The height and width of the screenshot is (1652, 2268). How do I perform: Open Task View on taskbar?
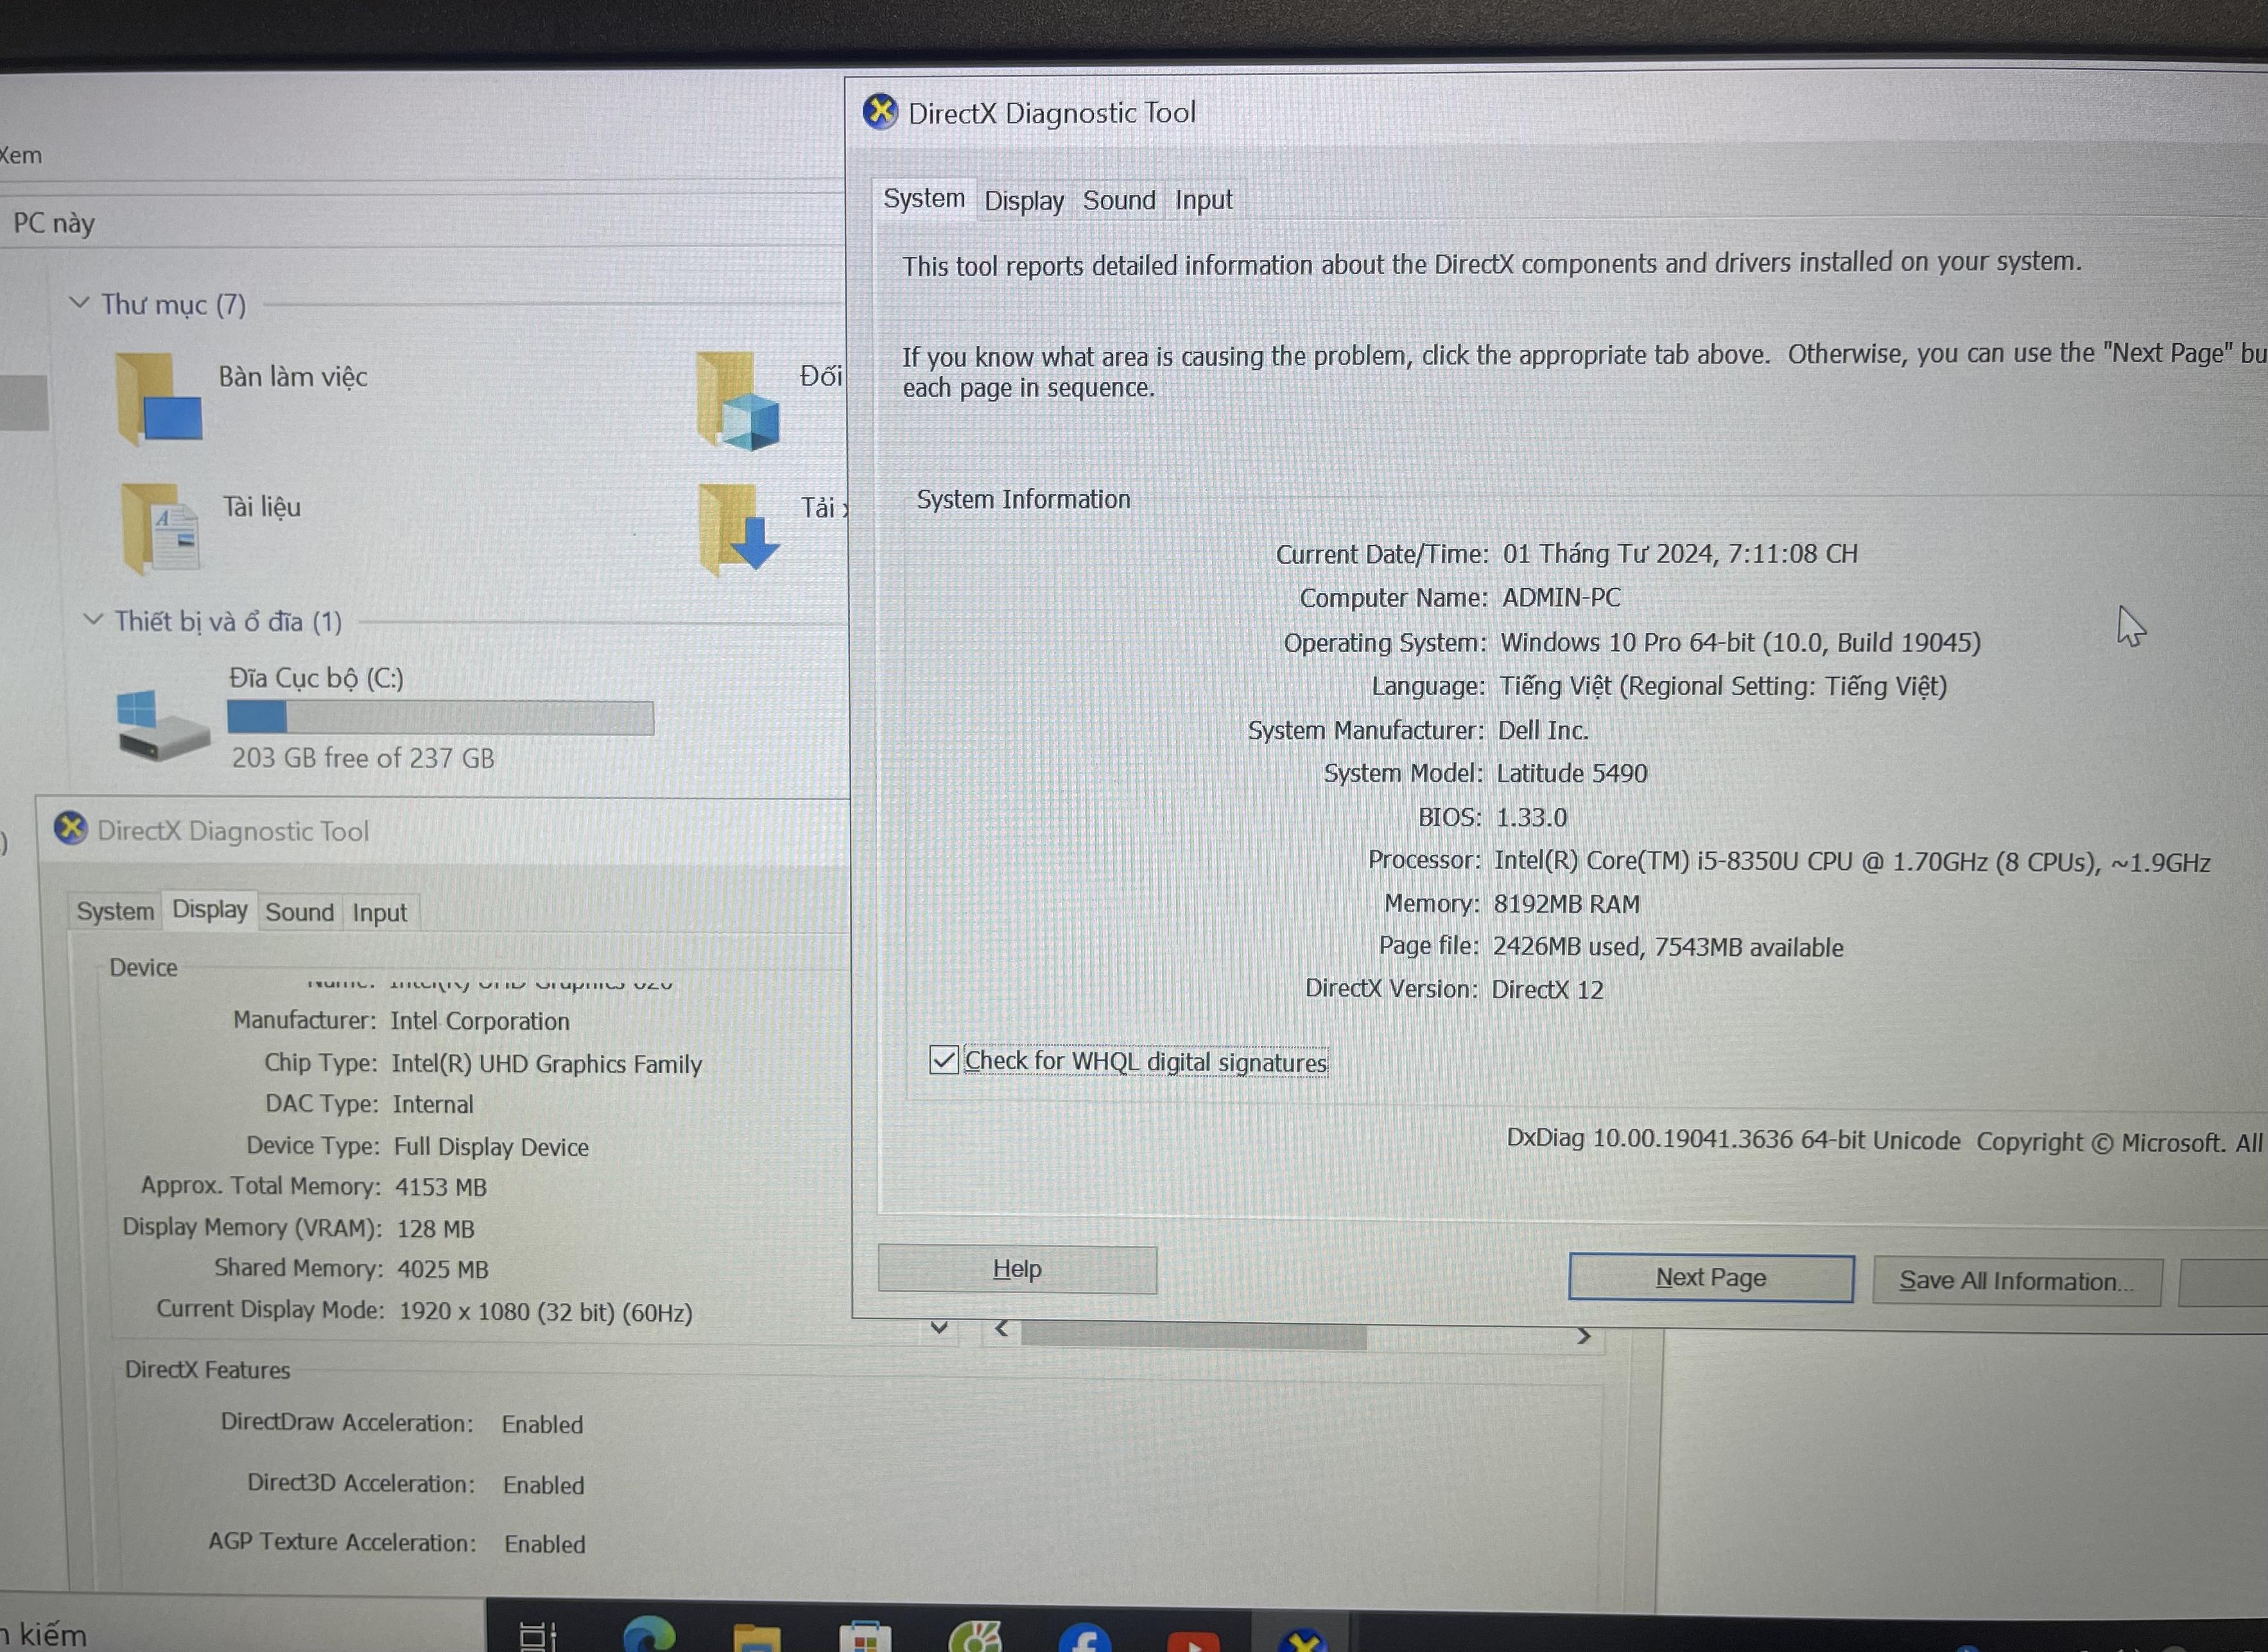pos(538,1636)
